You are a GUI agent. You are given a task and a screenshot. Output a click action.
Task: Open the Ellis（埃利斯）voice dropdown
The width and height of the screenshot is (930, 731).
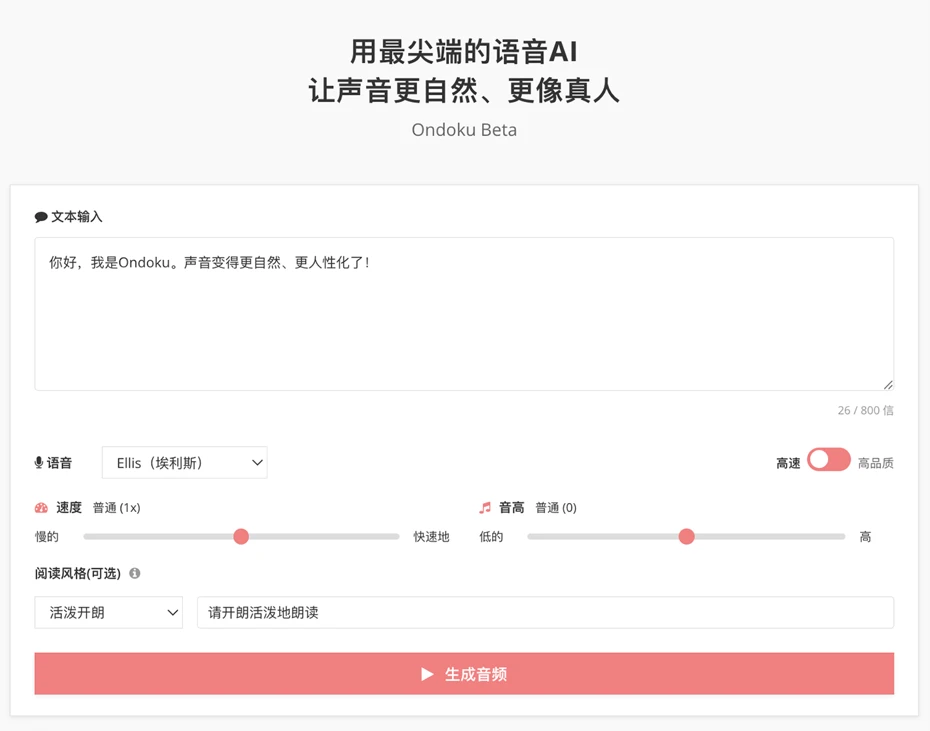(x=184, y=463)
